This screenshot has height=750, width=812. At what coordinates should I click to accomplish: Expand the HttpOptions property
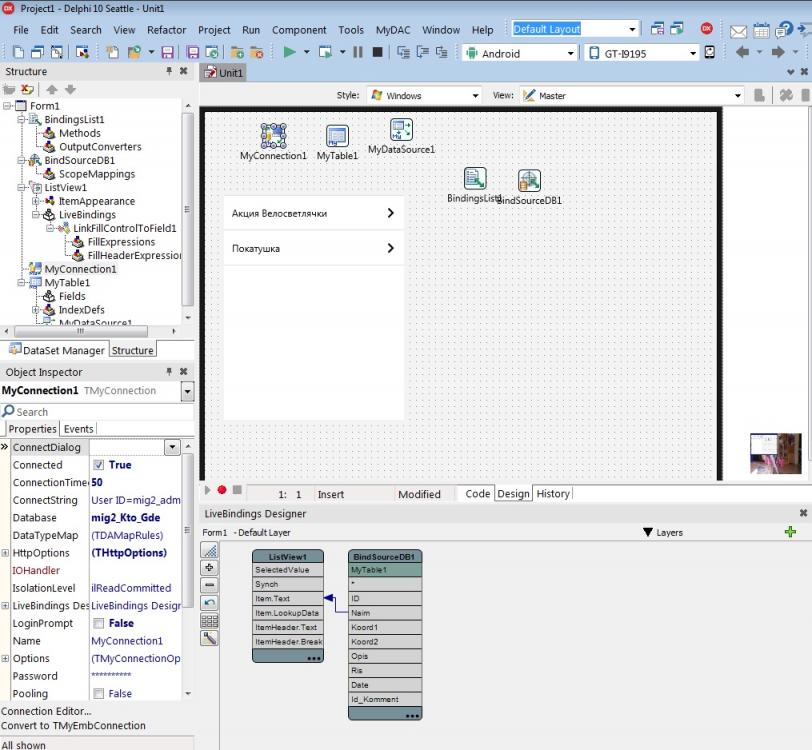point(5,553)
